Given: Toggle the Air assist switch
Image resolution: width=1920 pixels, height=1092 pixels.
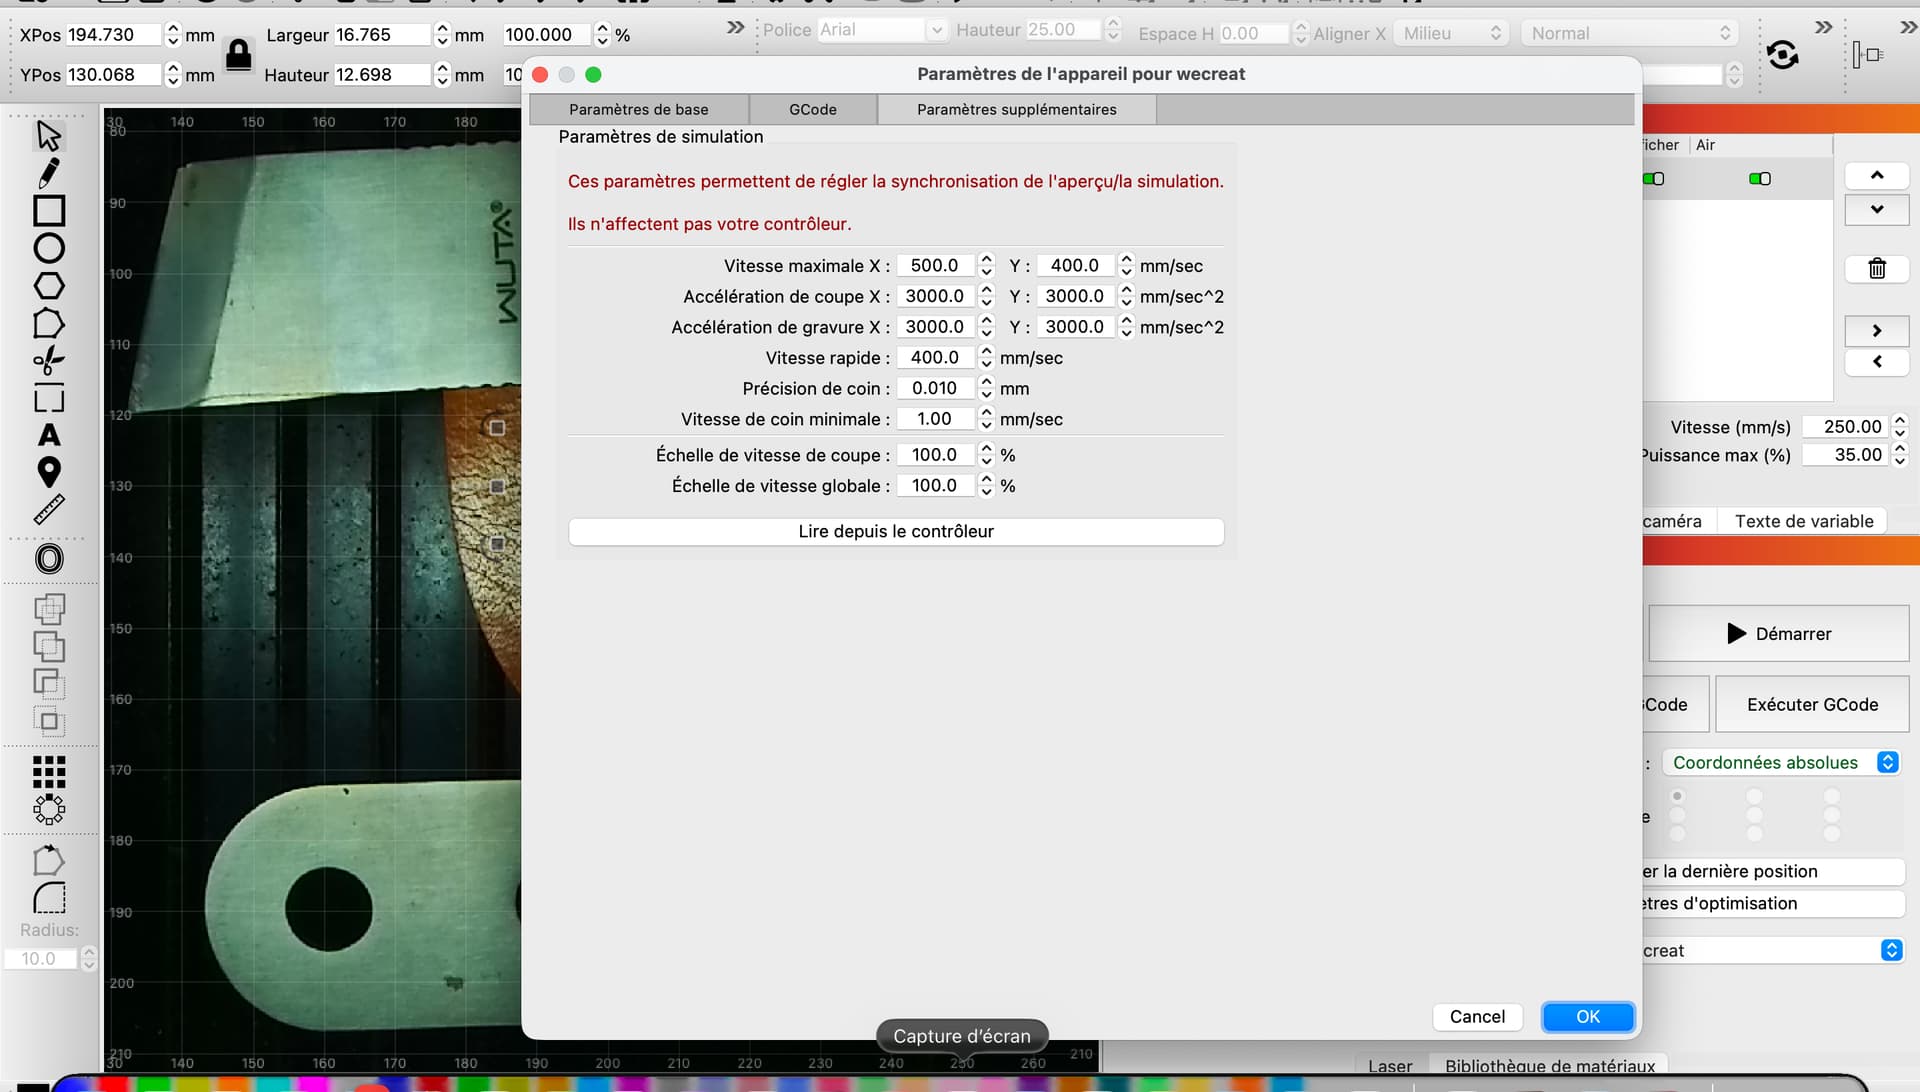Looking at the screenshot, I should 1759,179.
